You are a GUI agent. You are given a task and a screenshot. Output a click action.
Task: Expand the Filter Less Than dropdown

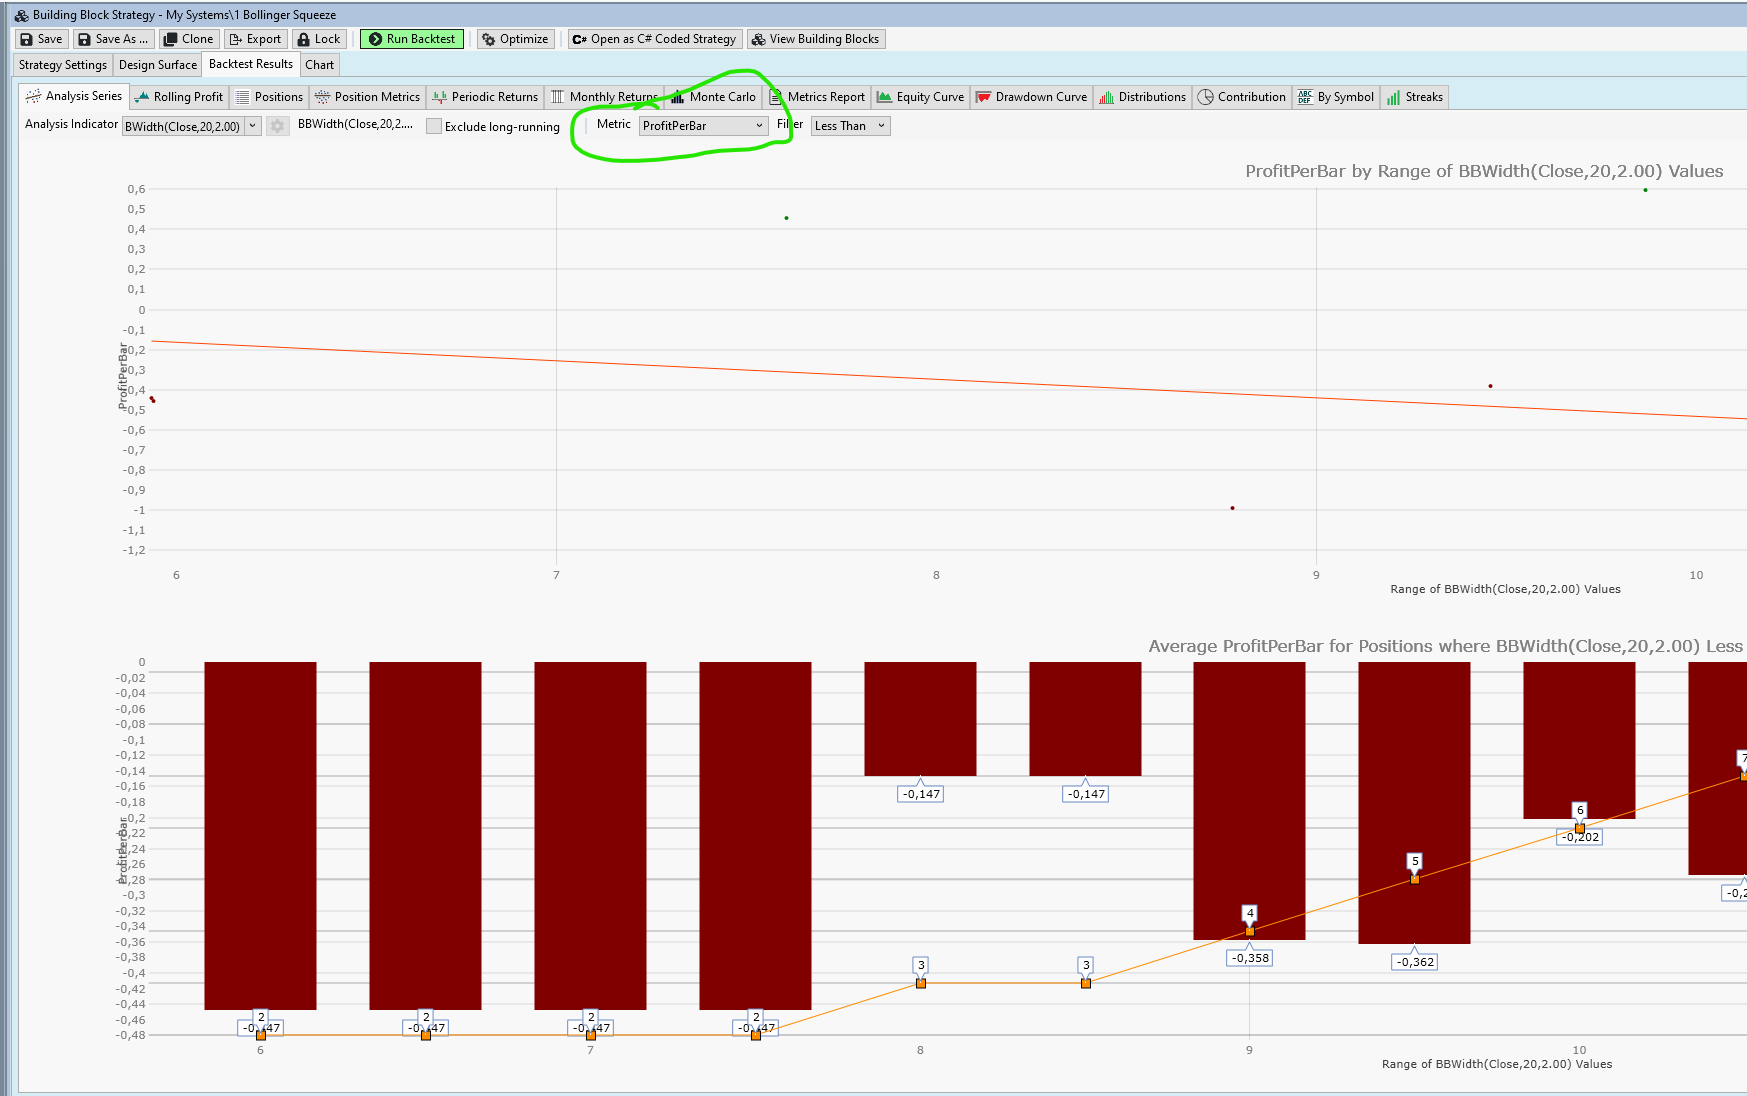pos(850,126)
